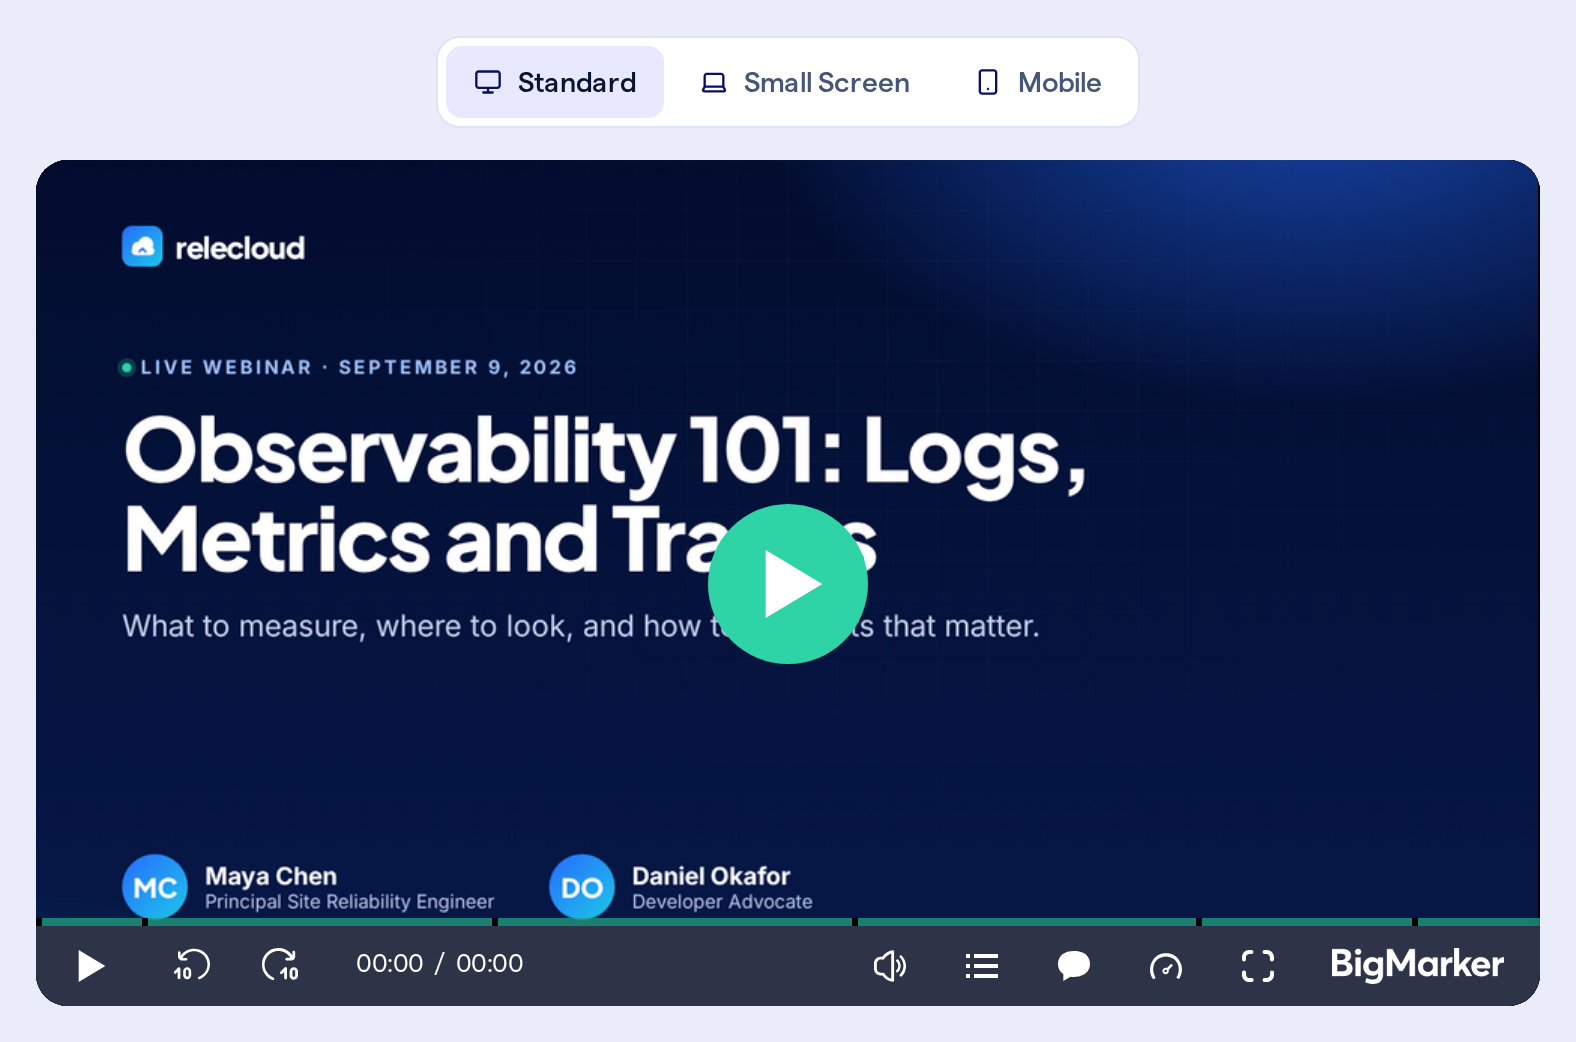Enter fullscreen mode

tap(1258, 966)
